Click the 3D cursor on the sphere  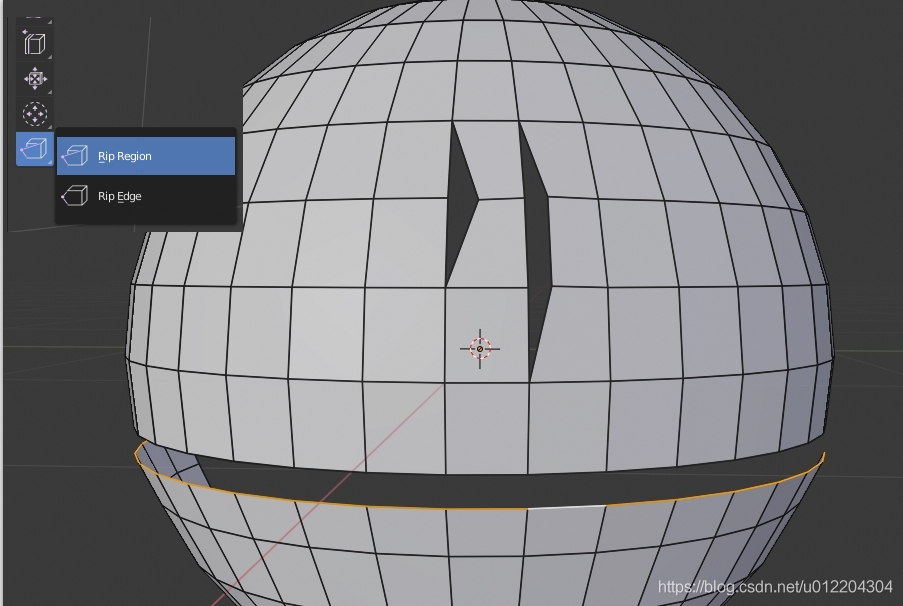point(480,349)
